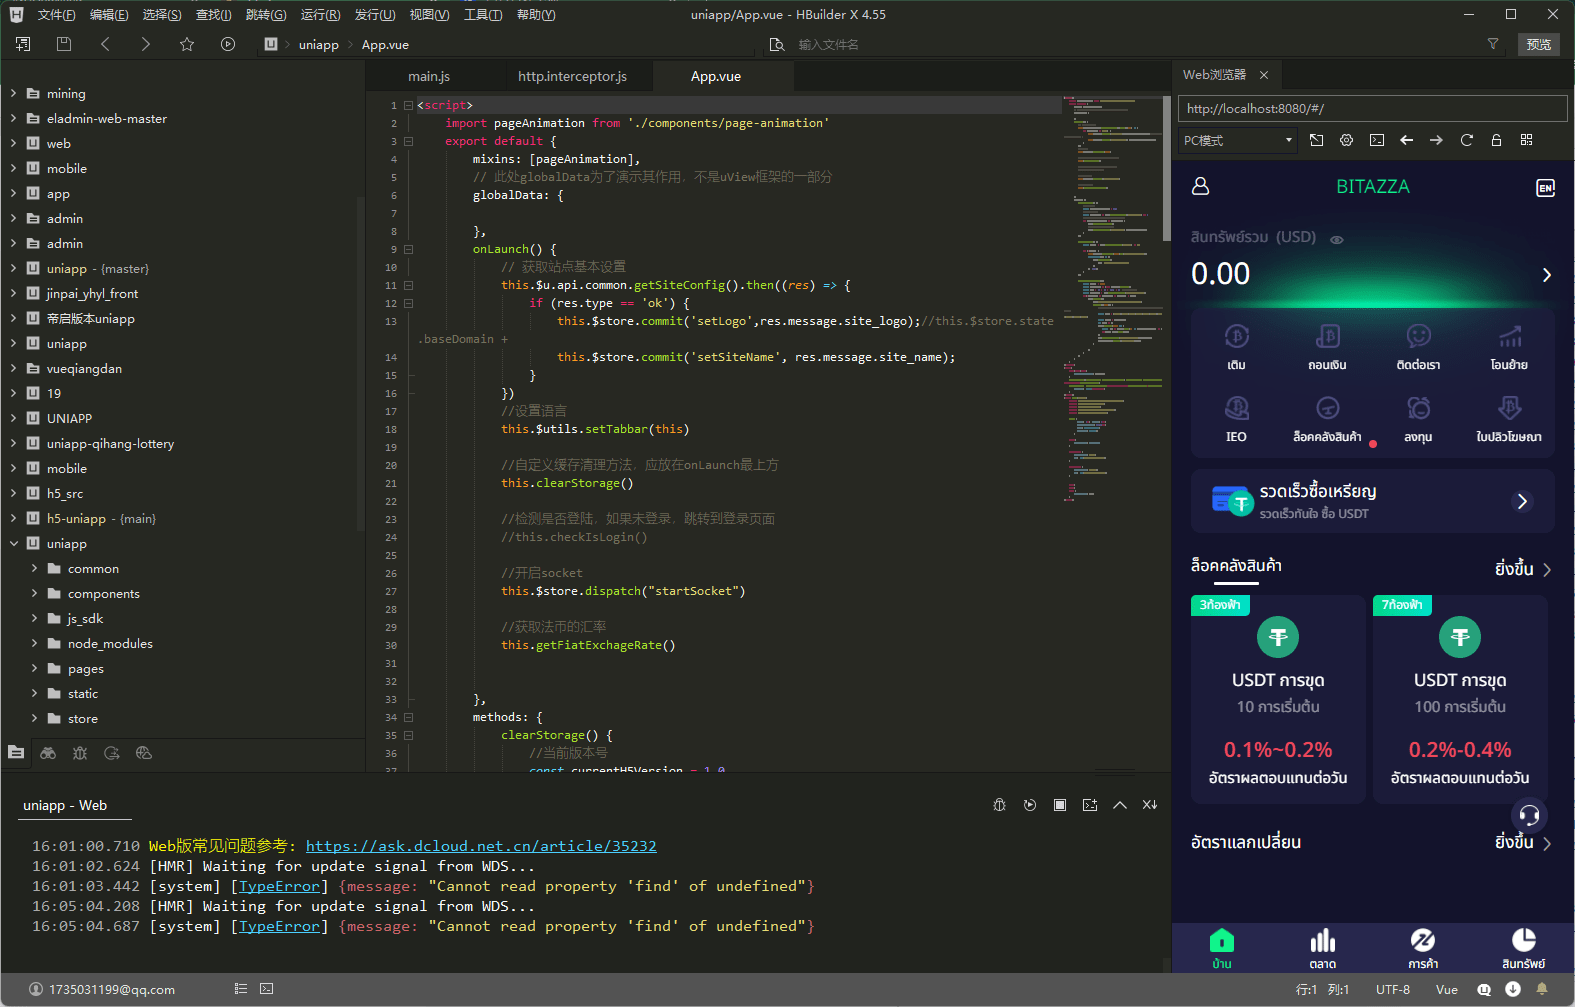The image size is (1575, 1007).
Task: Click the customer service headset icon
Action: (1528, 815)
